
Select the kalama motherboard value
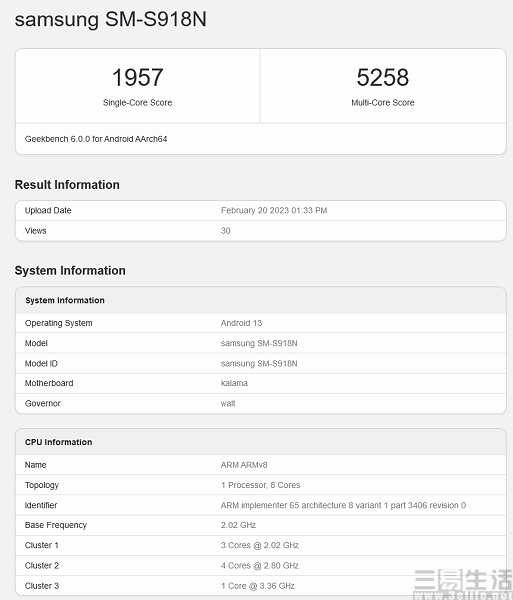(x=234, y=383)
